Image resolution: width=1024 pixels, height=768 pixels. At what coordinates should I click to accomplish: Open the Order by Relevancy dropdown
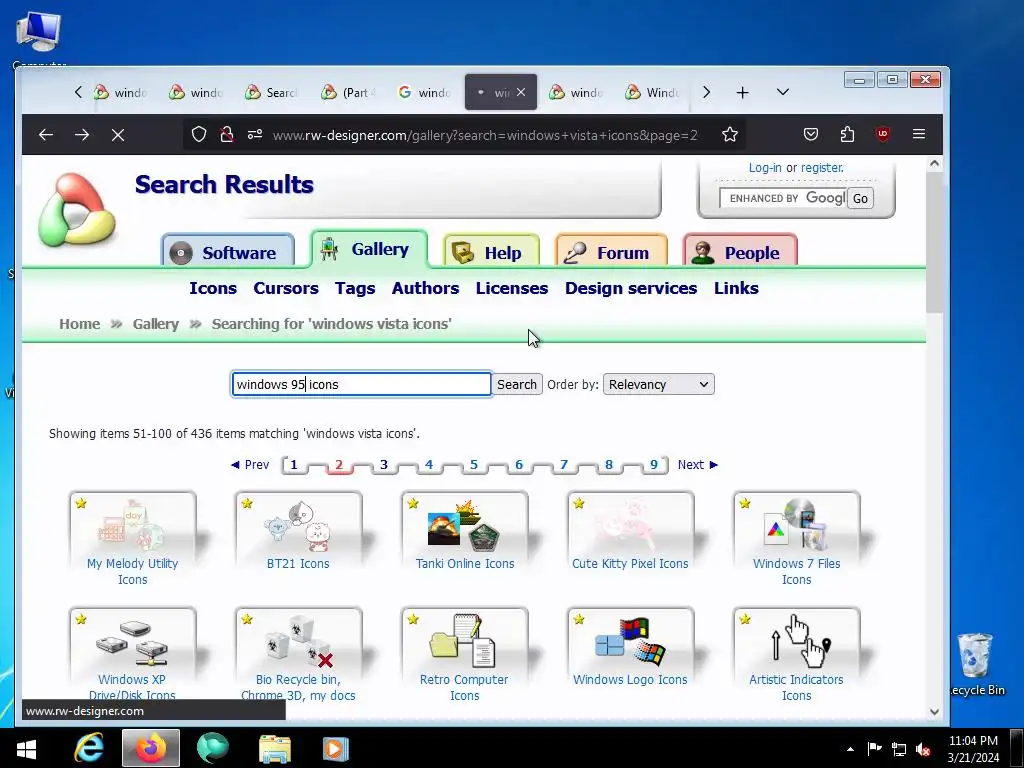coord(658,384)
